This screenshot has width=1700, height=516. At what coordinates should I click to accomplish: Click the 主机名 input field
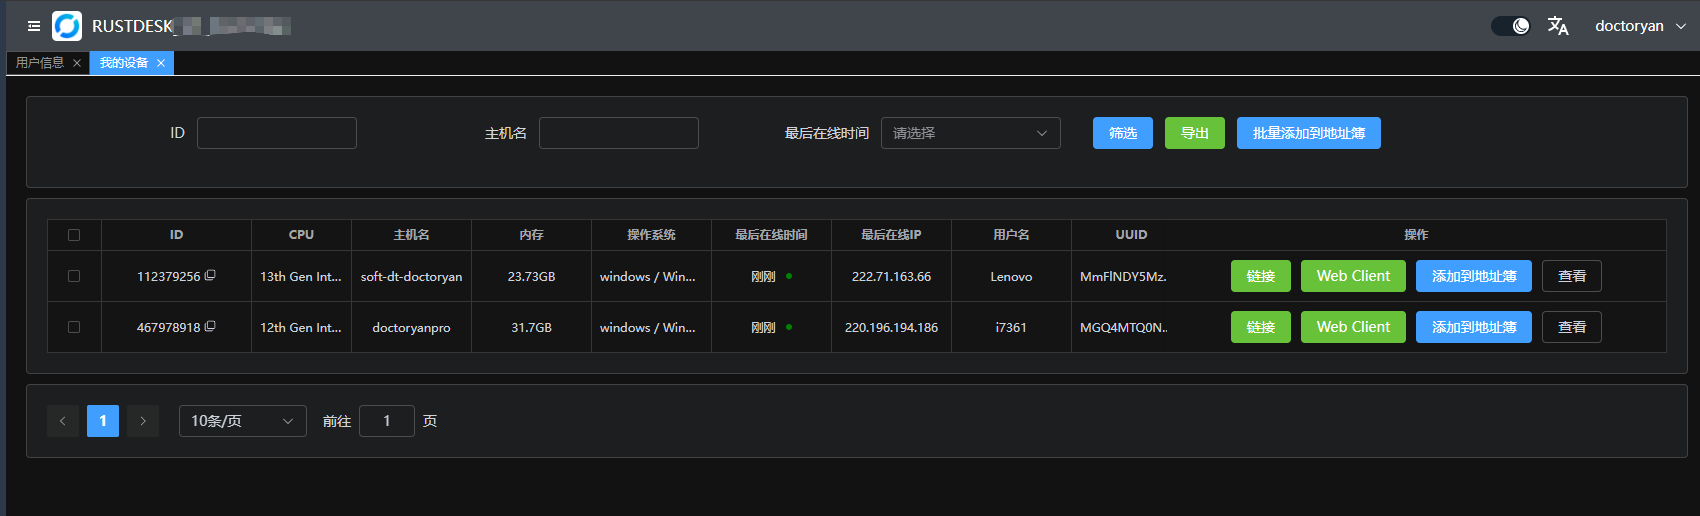[x=618, y=133]
